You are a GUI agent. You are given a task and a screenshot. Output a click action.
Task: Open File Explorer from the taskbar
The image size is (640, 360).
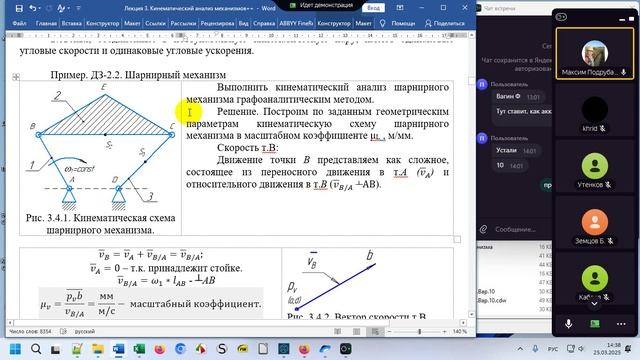click(x=98, y=349)
